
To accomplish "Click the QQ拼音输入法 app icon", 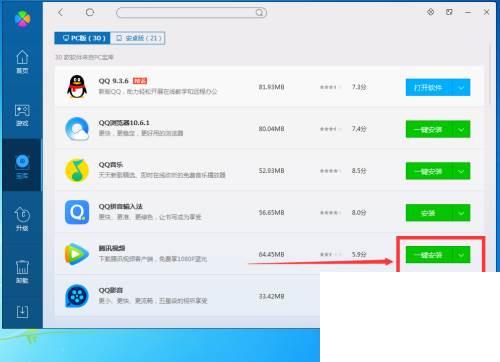I will point(77,212).
